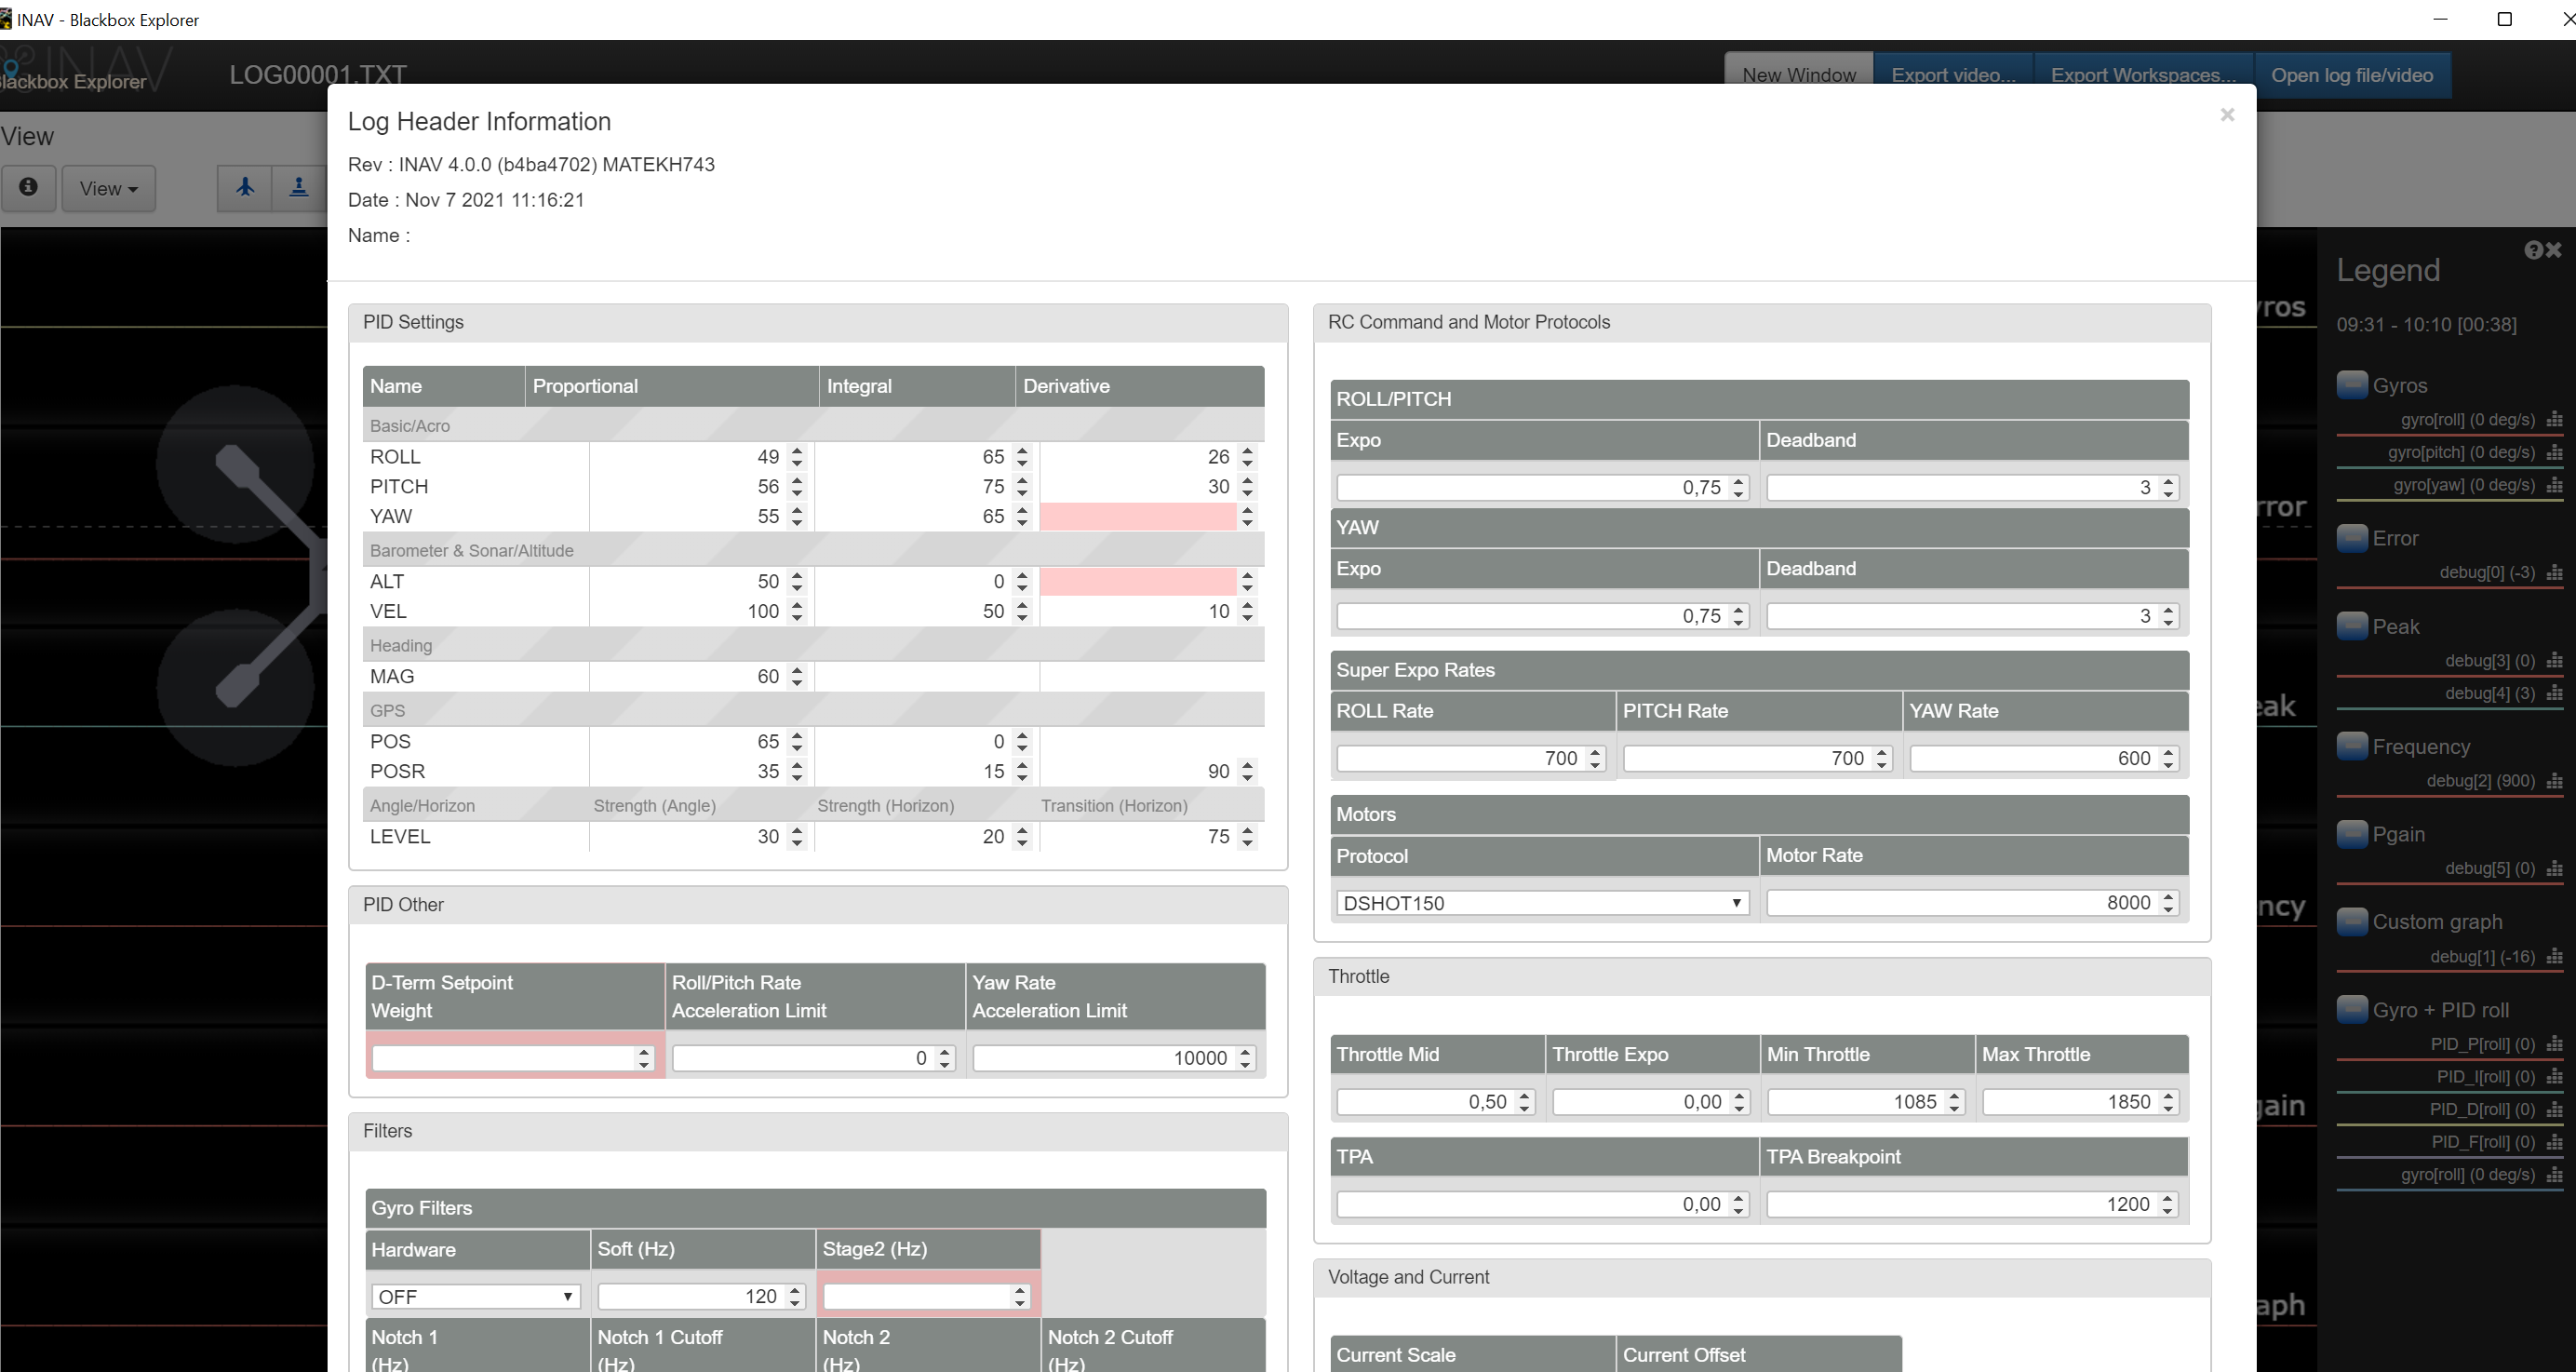
Task: Open the motor Protocol DSHOT150 dropdown
Action: point(1542,903)
